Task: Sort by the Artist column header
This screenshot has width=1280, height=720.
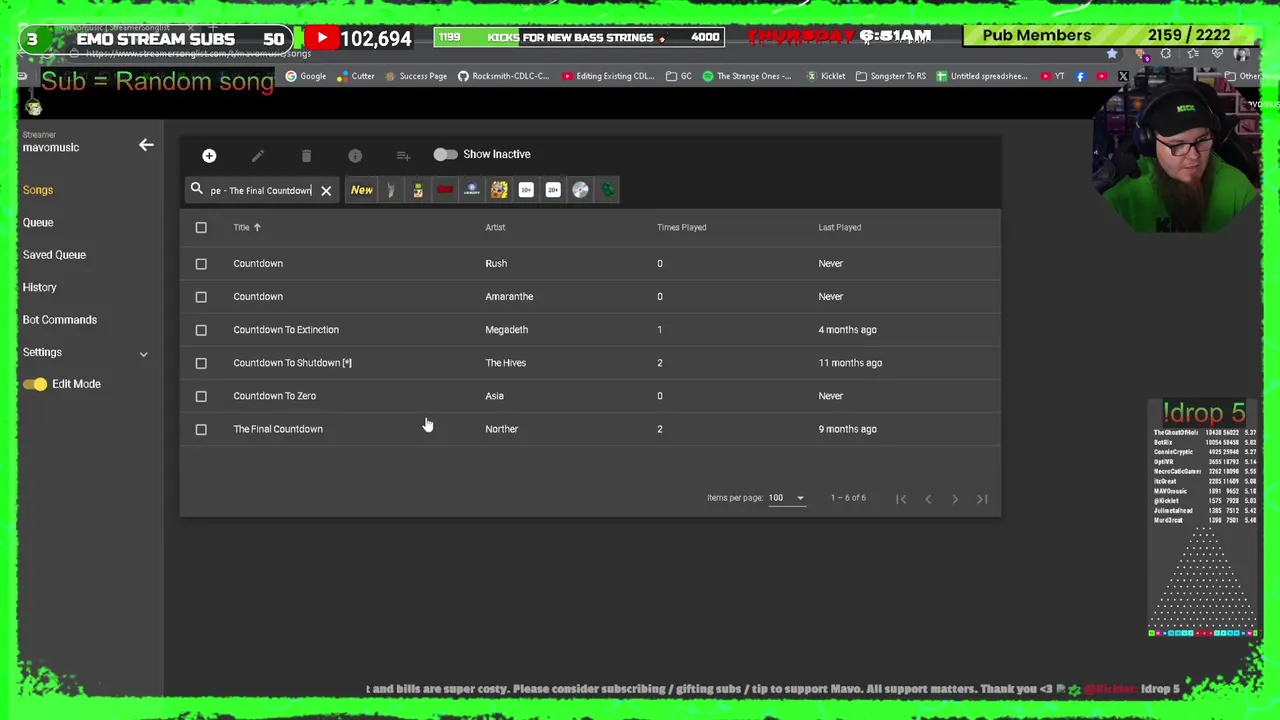Action: pos(495,227)
